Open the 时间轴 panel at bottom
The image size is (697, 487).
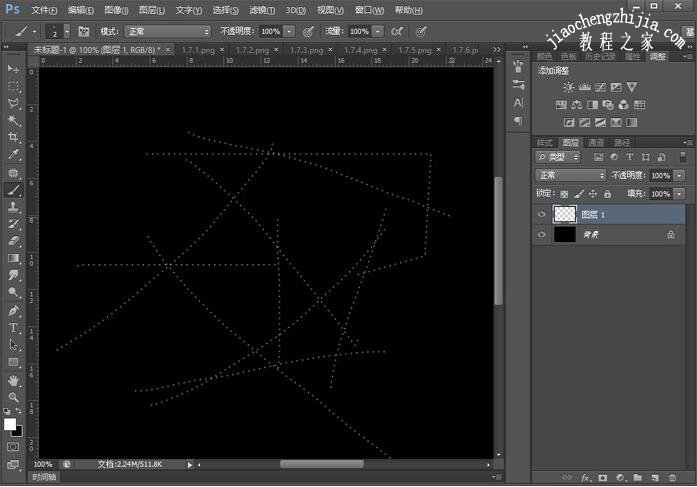44,478
